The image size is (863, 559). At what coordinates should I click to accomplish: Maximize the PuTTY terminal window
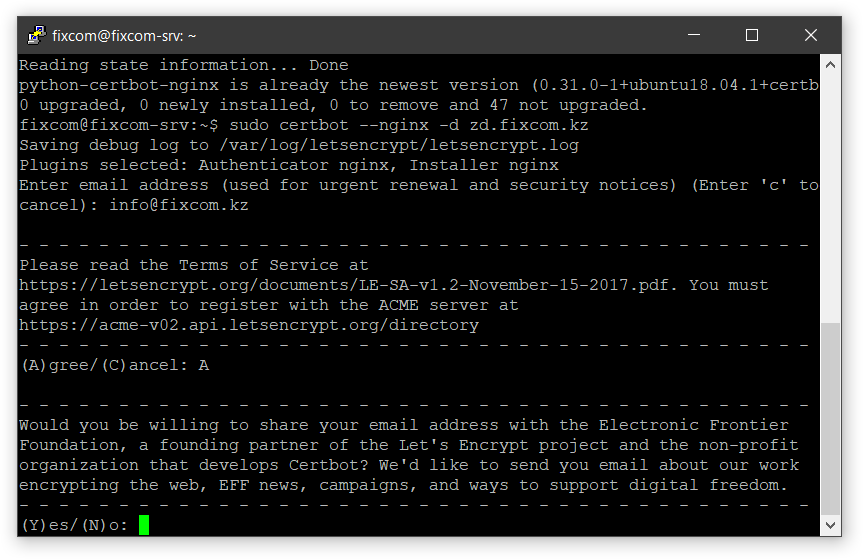pos(752,35)
